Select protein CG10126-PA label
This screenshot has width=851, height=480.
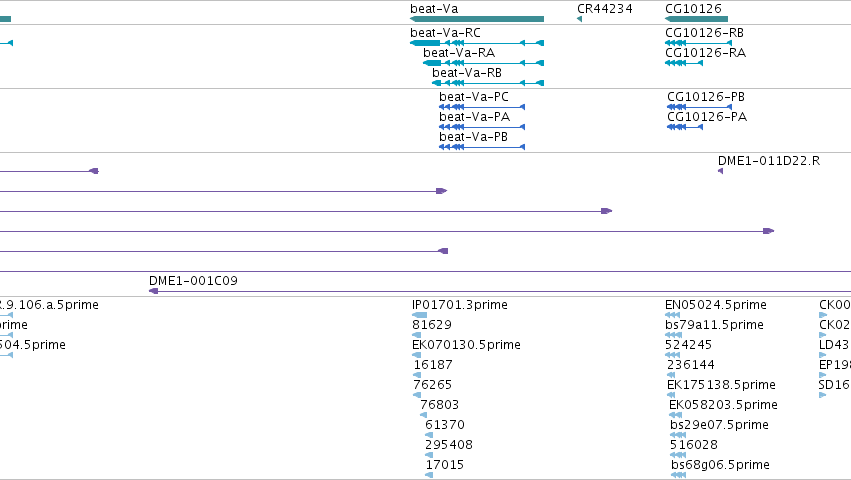click(x=707, y=117)
